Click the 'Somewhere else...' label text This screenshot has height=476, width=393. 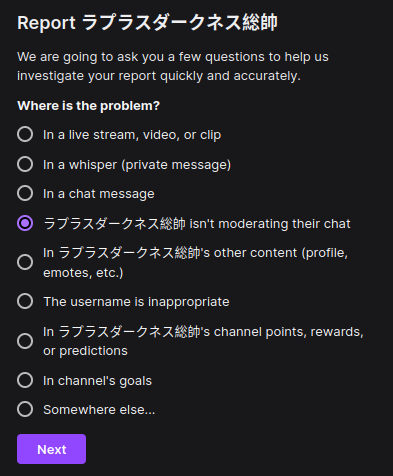coord(99,410)
